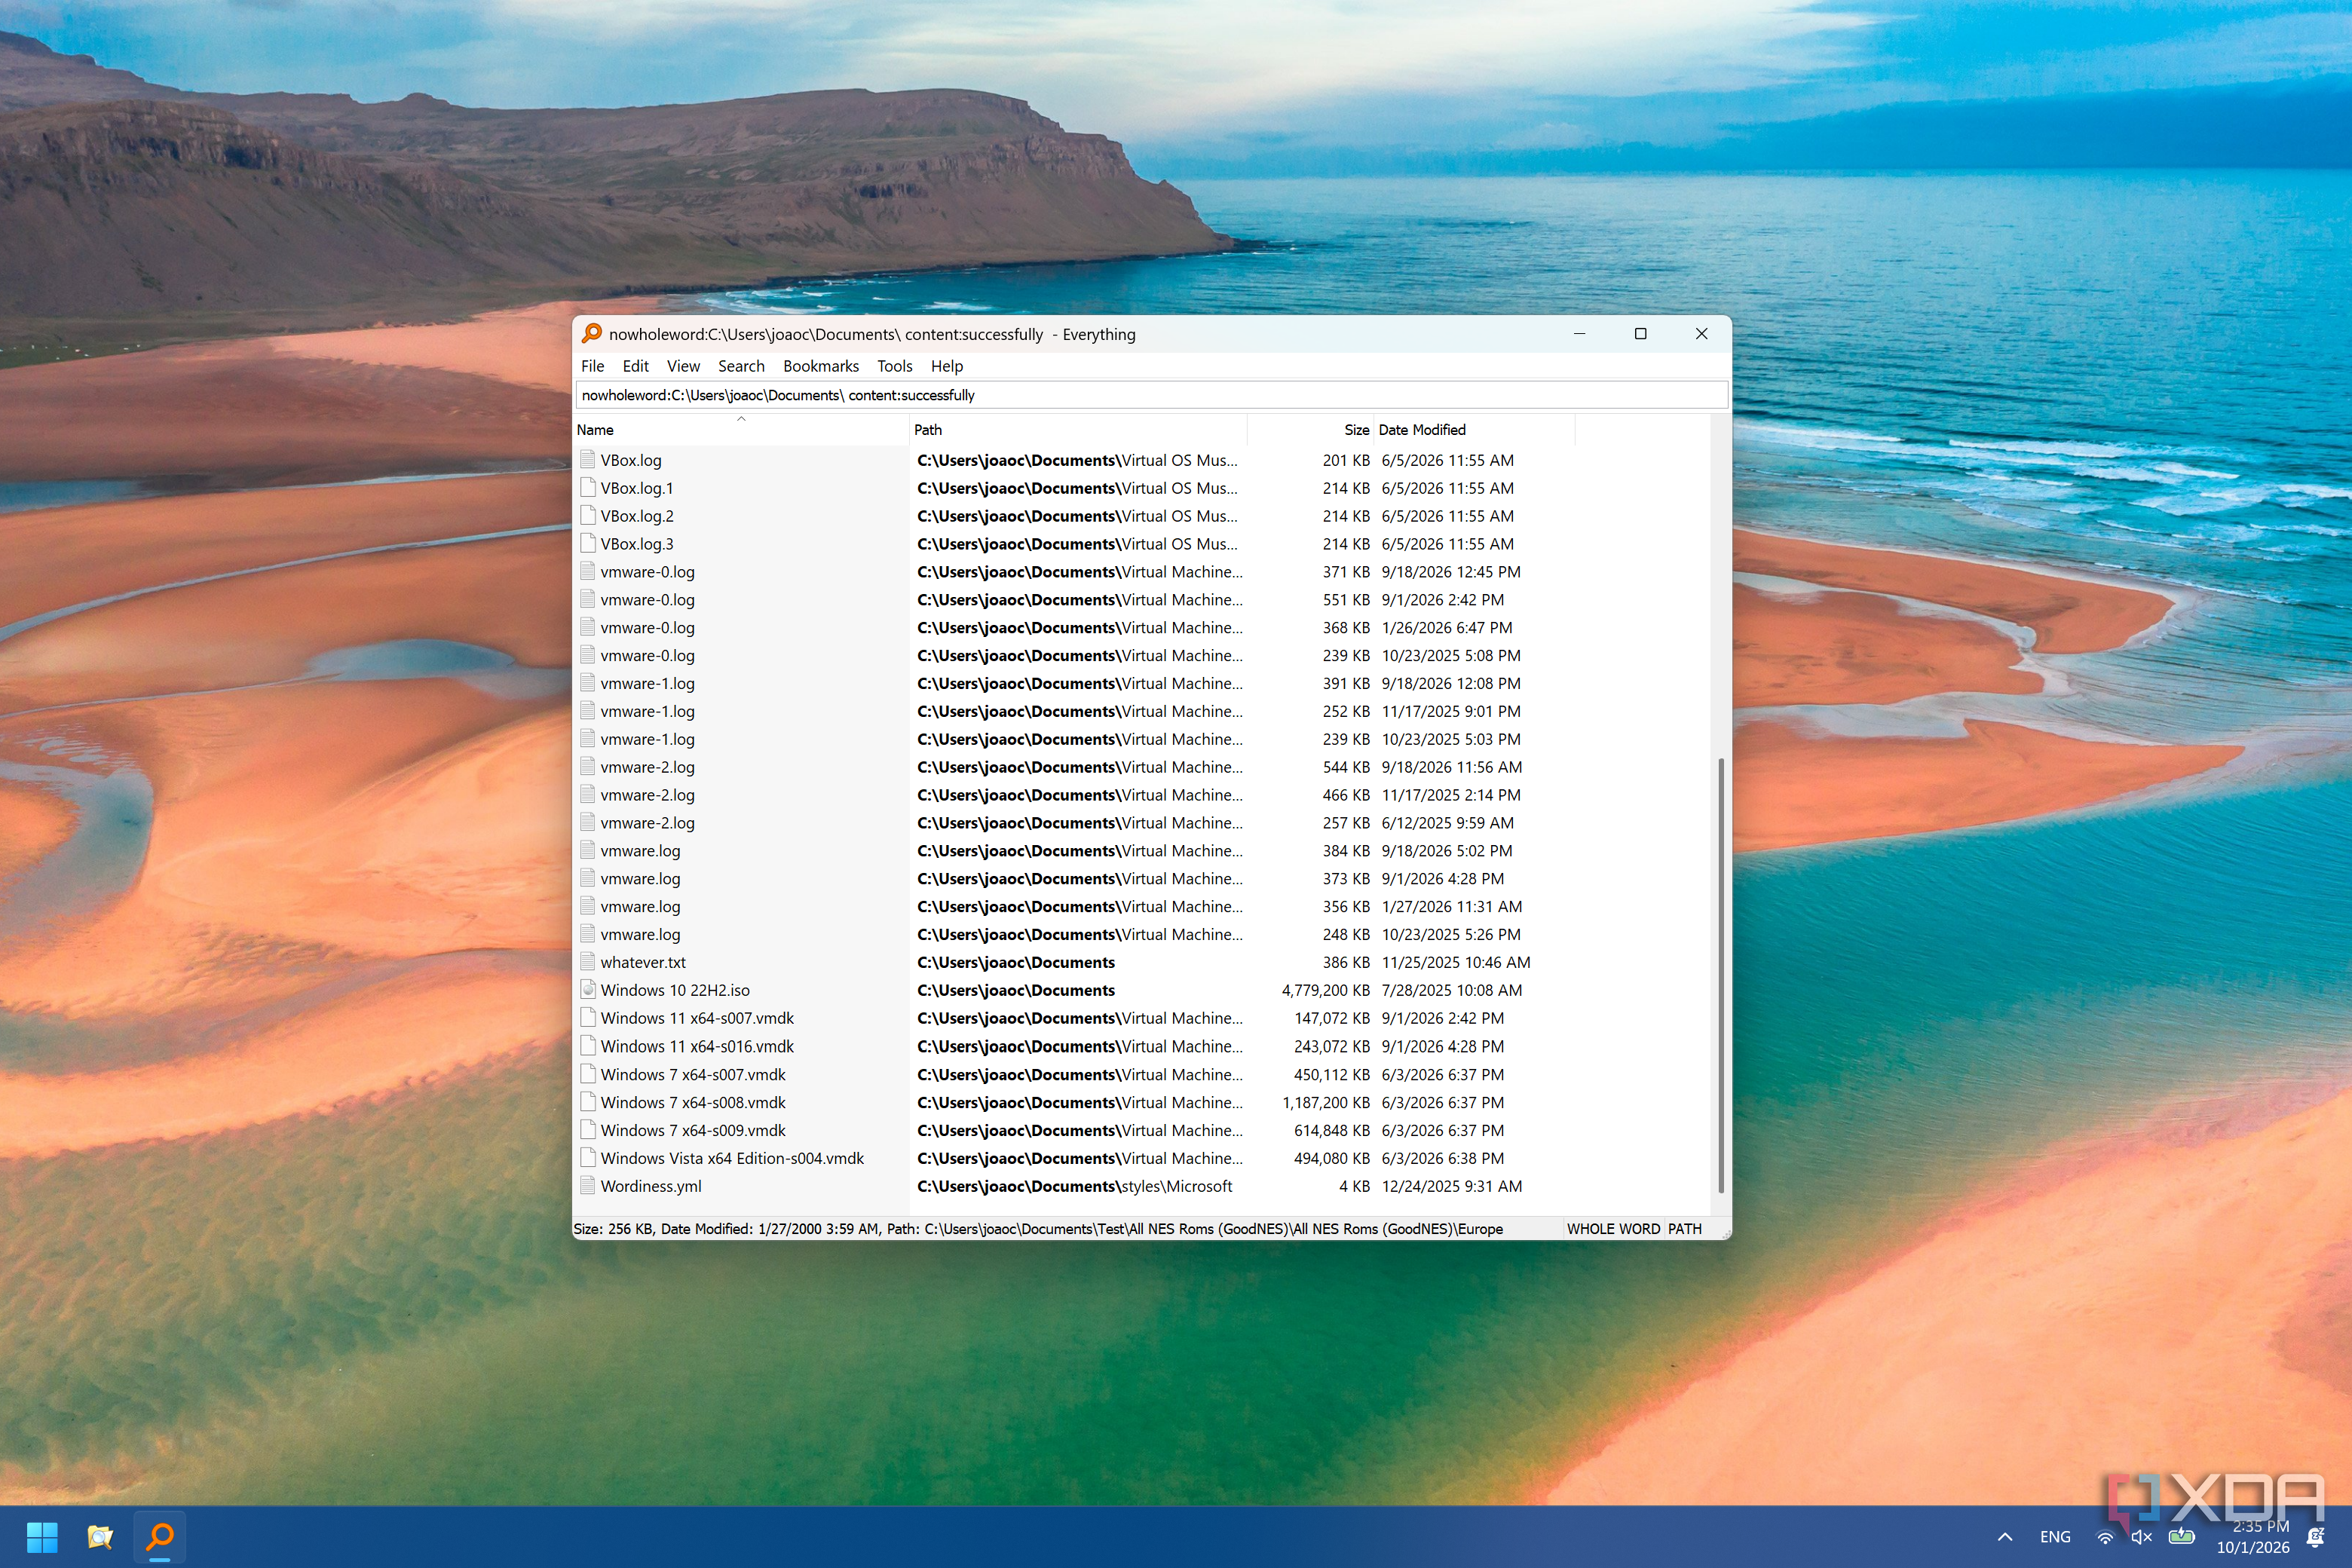The width and height of the screenshot is (2352, 1568).
Task: Select vmware-2.log modified 6/12/2025 9:59 AM
Action: (1142, 823)
